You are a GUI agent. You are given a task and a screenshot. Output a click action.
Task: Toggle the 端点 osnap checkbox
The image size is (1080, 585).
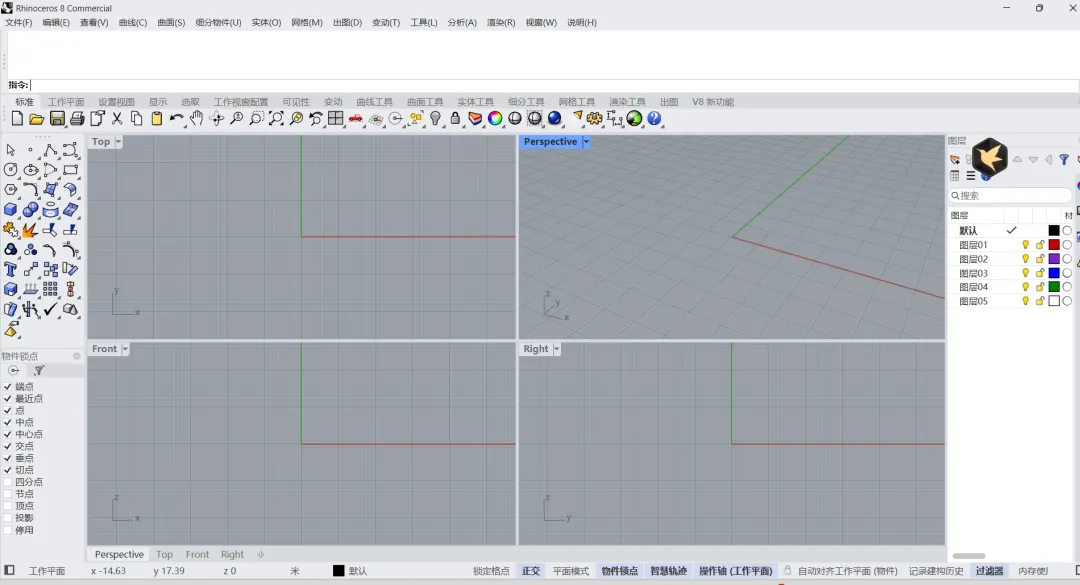8,387
